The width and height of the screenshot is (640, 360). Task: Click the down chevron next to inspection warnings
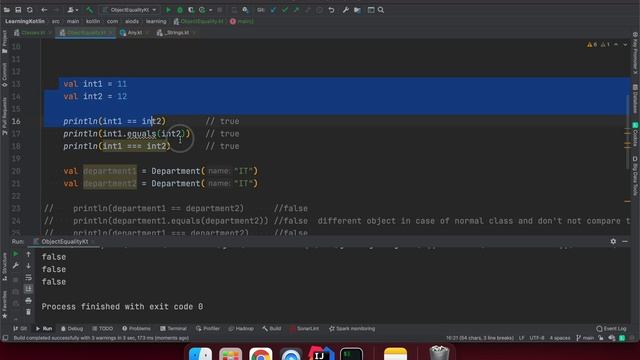click(625, 44)
